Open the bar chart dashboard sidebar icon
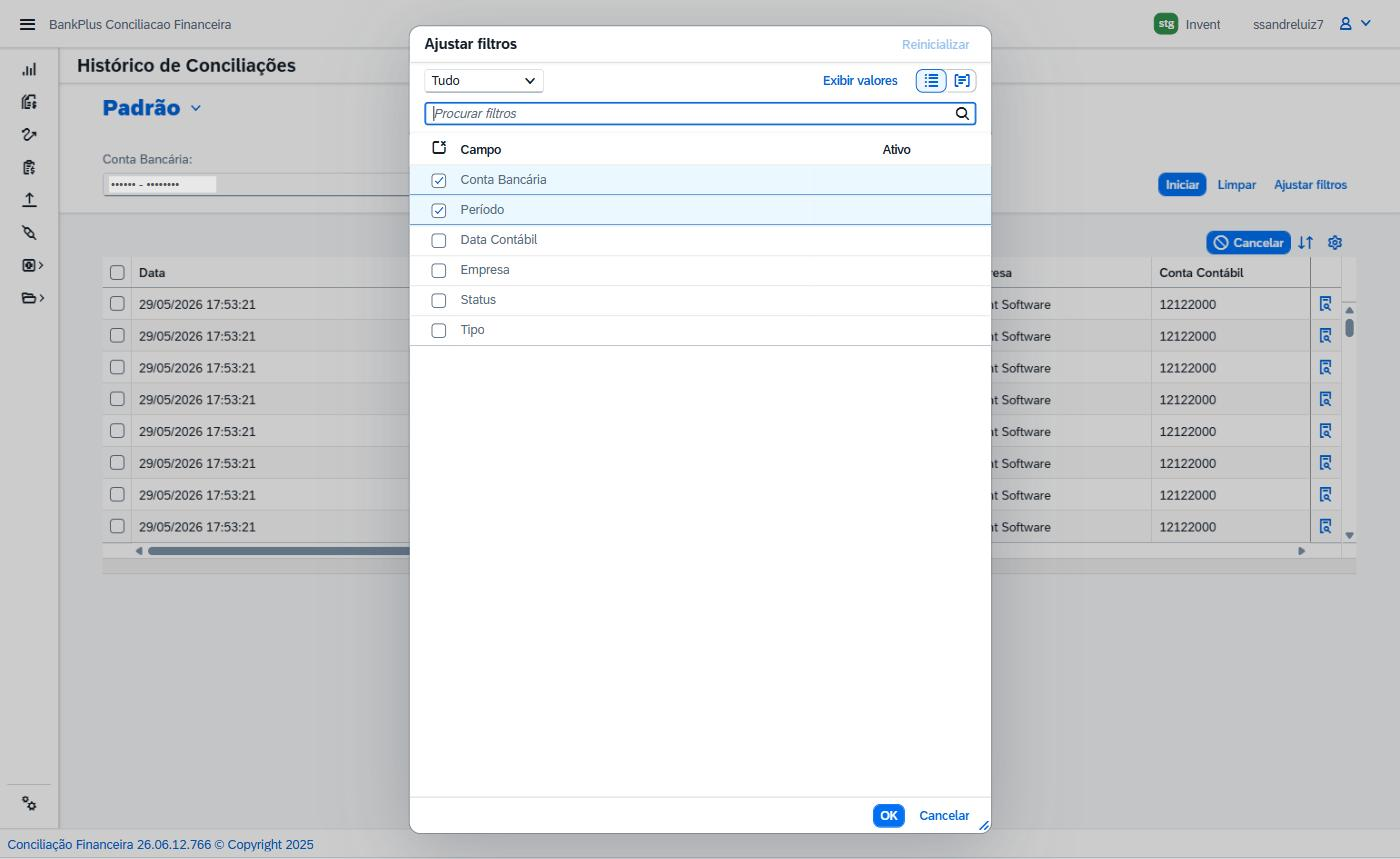Viewport: 1400px width, 859px height. click(29, 69)
